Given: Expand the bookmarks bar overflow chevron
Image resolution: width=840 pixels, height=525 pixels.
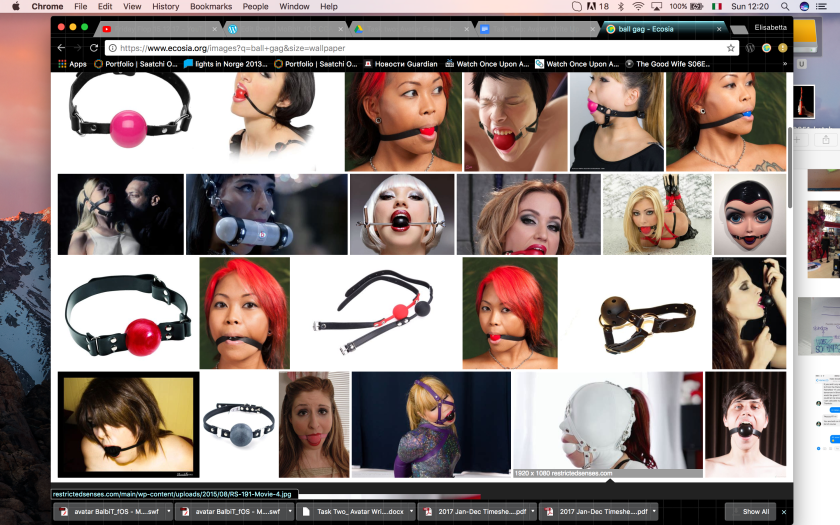Looking at the screenshot, I should [785, 64].
